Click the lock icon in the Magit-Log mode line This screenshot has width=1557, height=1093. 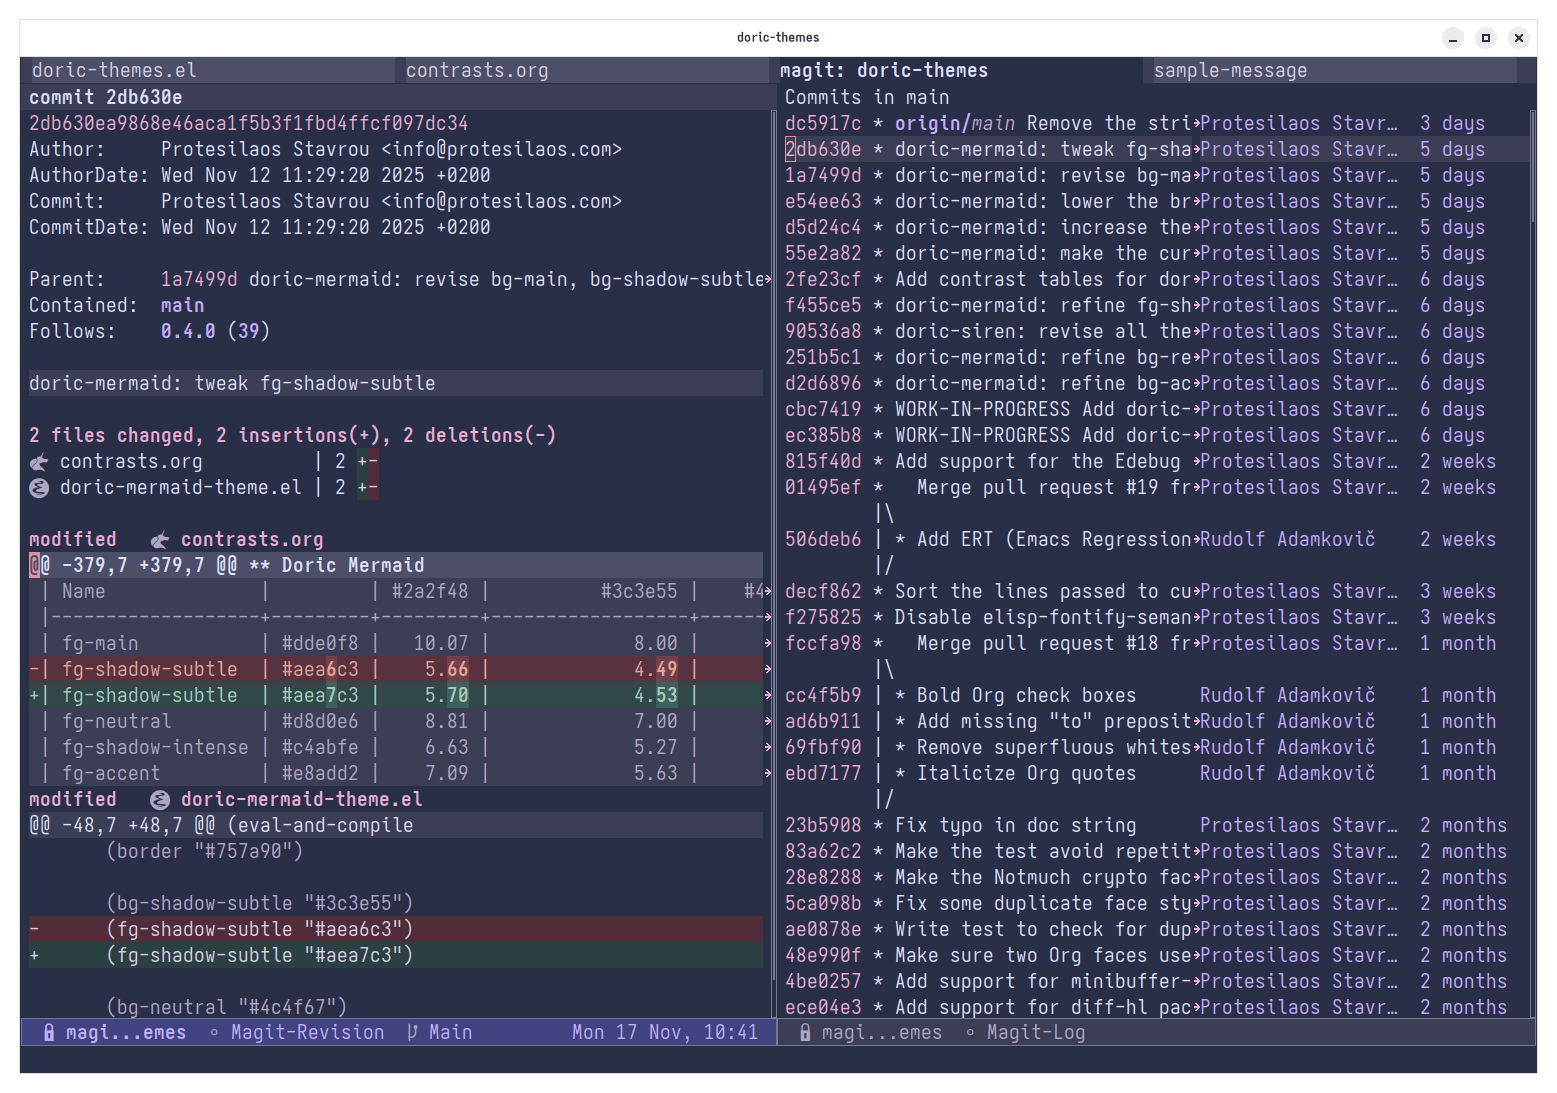[805, 1033]
